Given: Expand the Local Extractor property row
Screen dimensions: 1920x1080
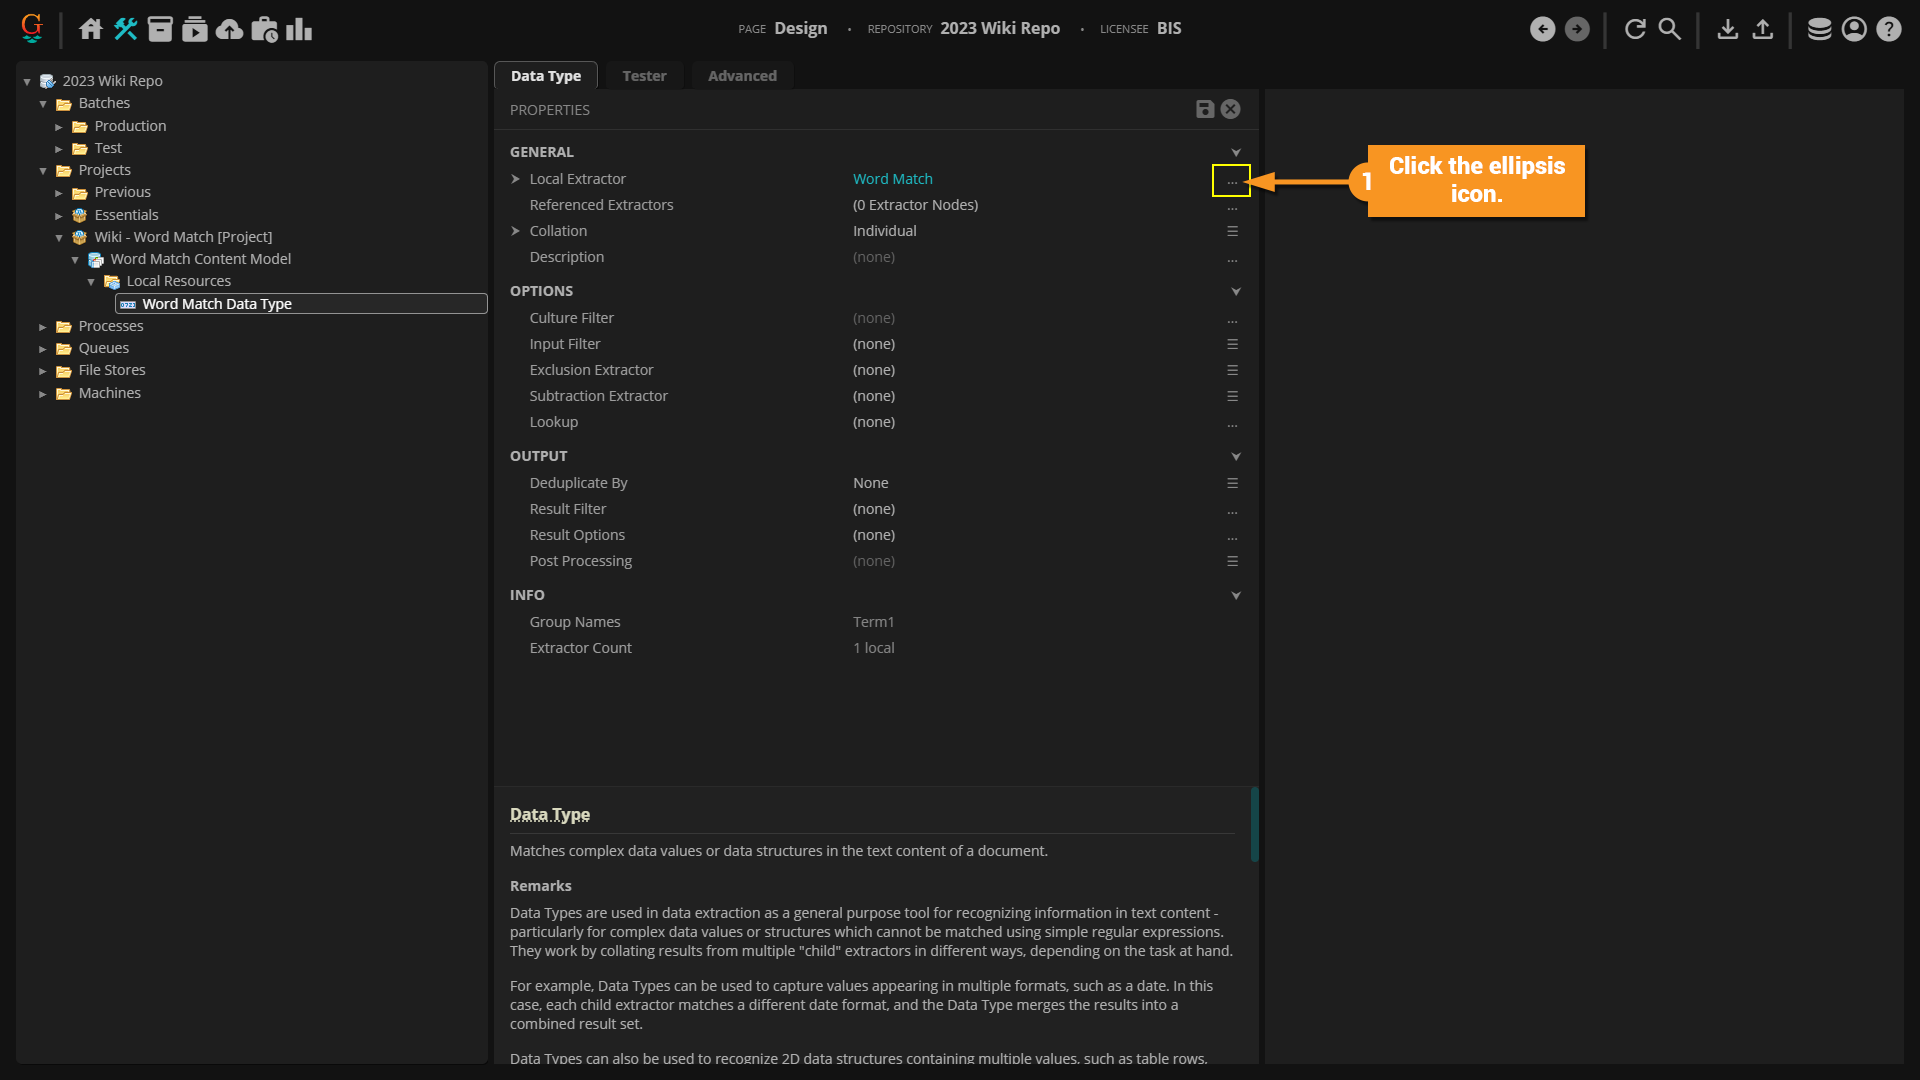Looking at the screenshot, I should point(516,179).
